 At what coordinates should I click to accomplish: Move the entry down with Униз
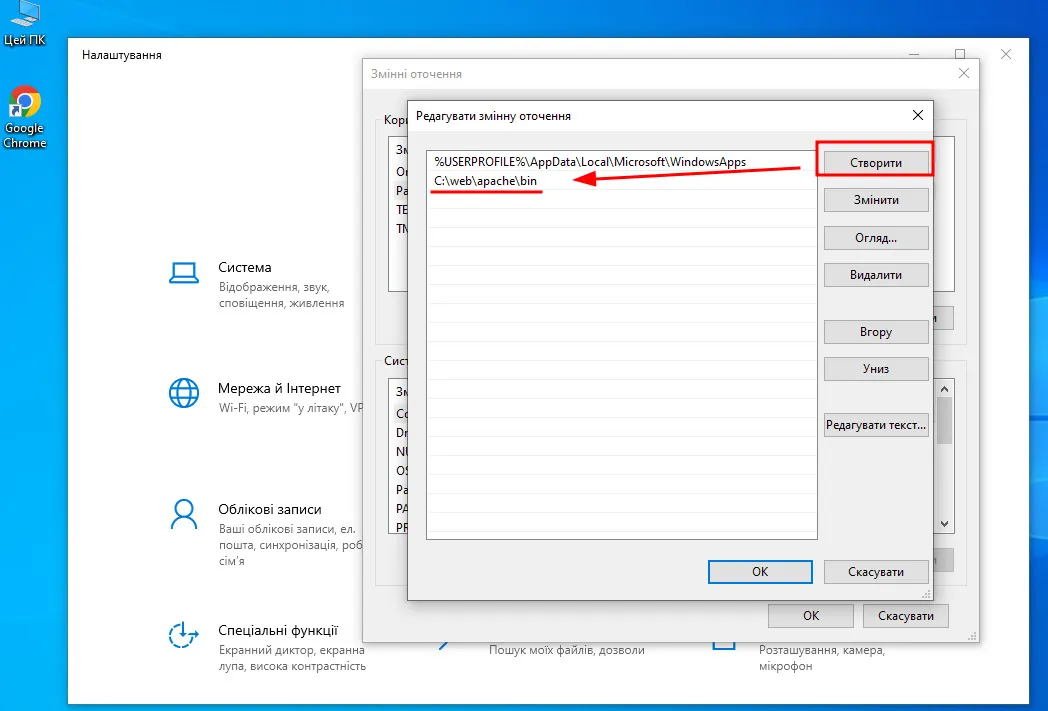(x=876, y=369)
